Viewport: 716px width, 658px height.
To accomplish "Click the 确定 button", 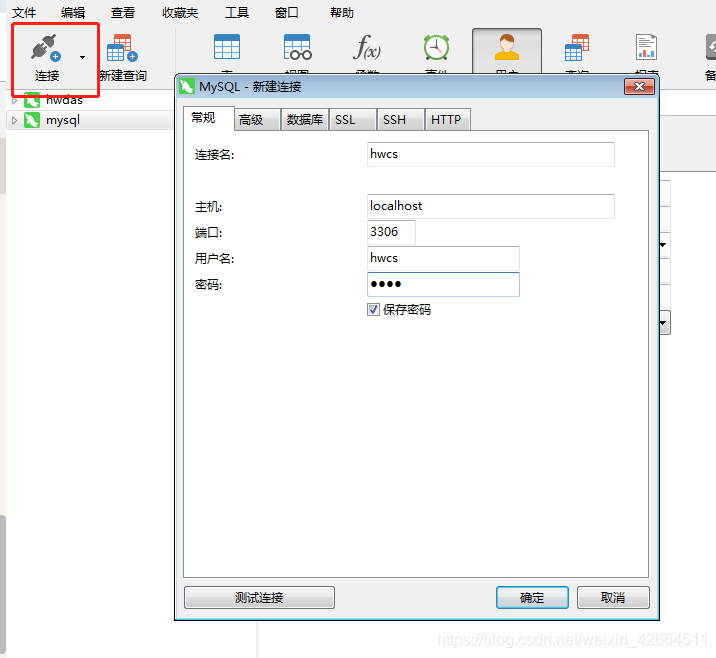I will (x=532, y=597).
